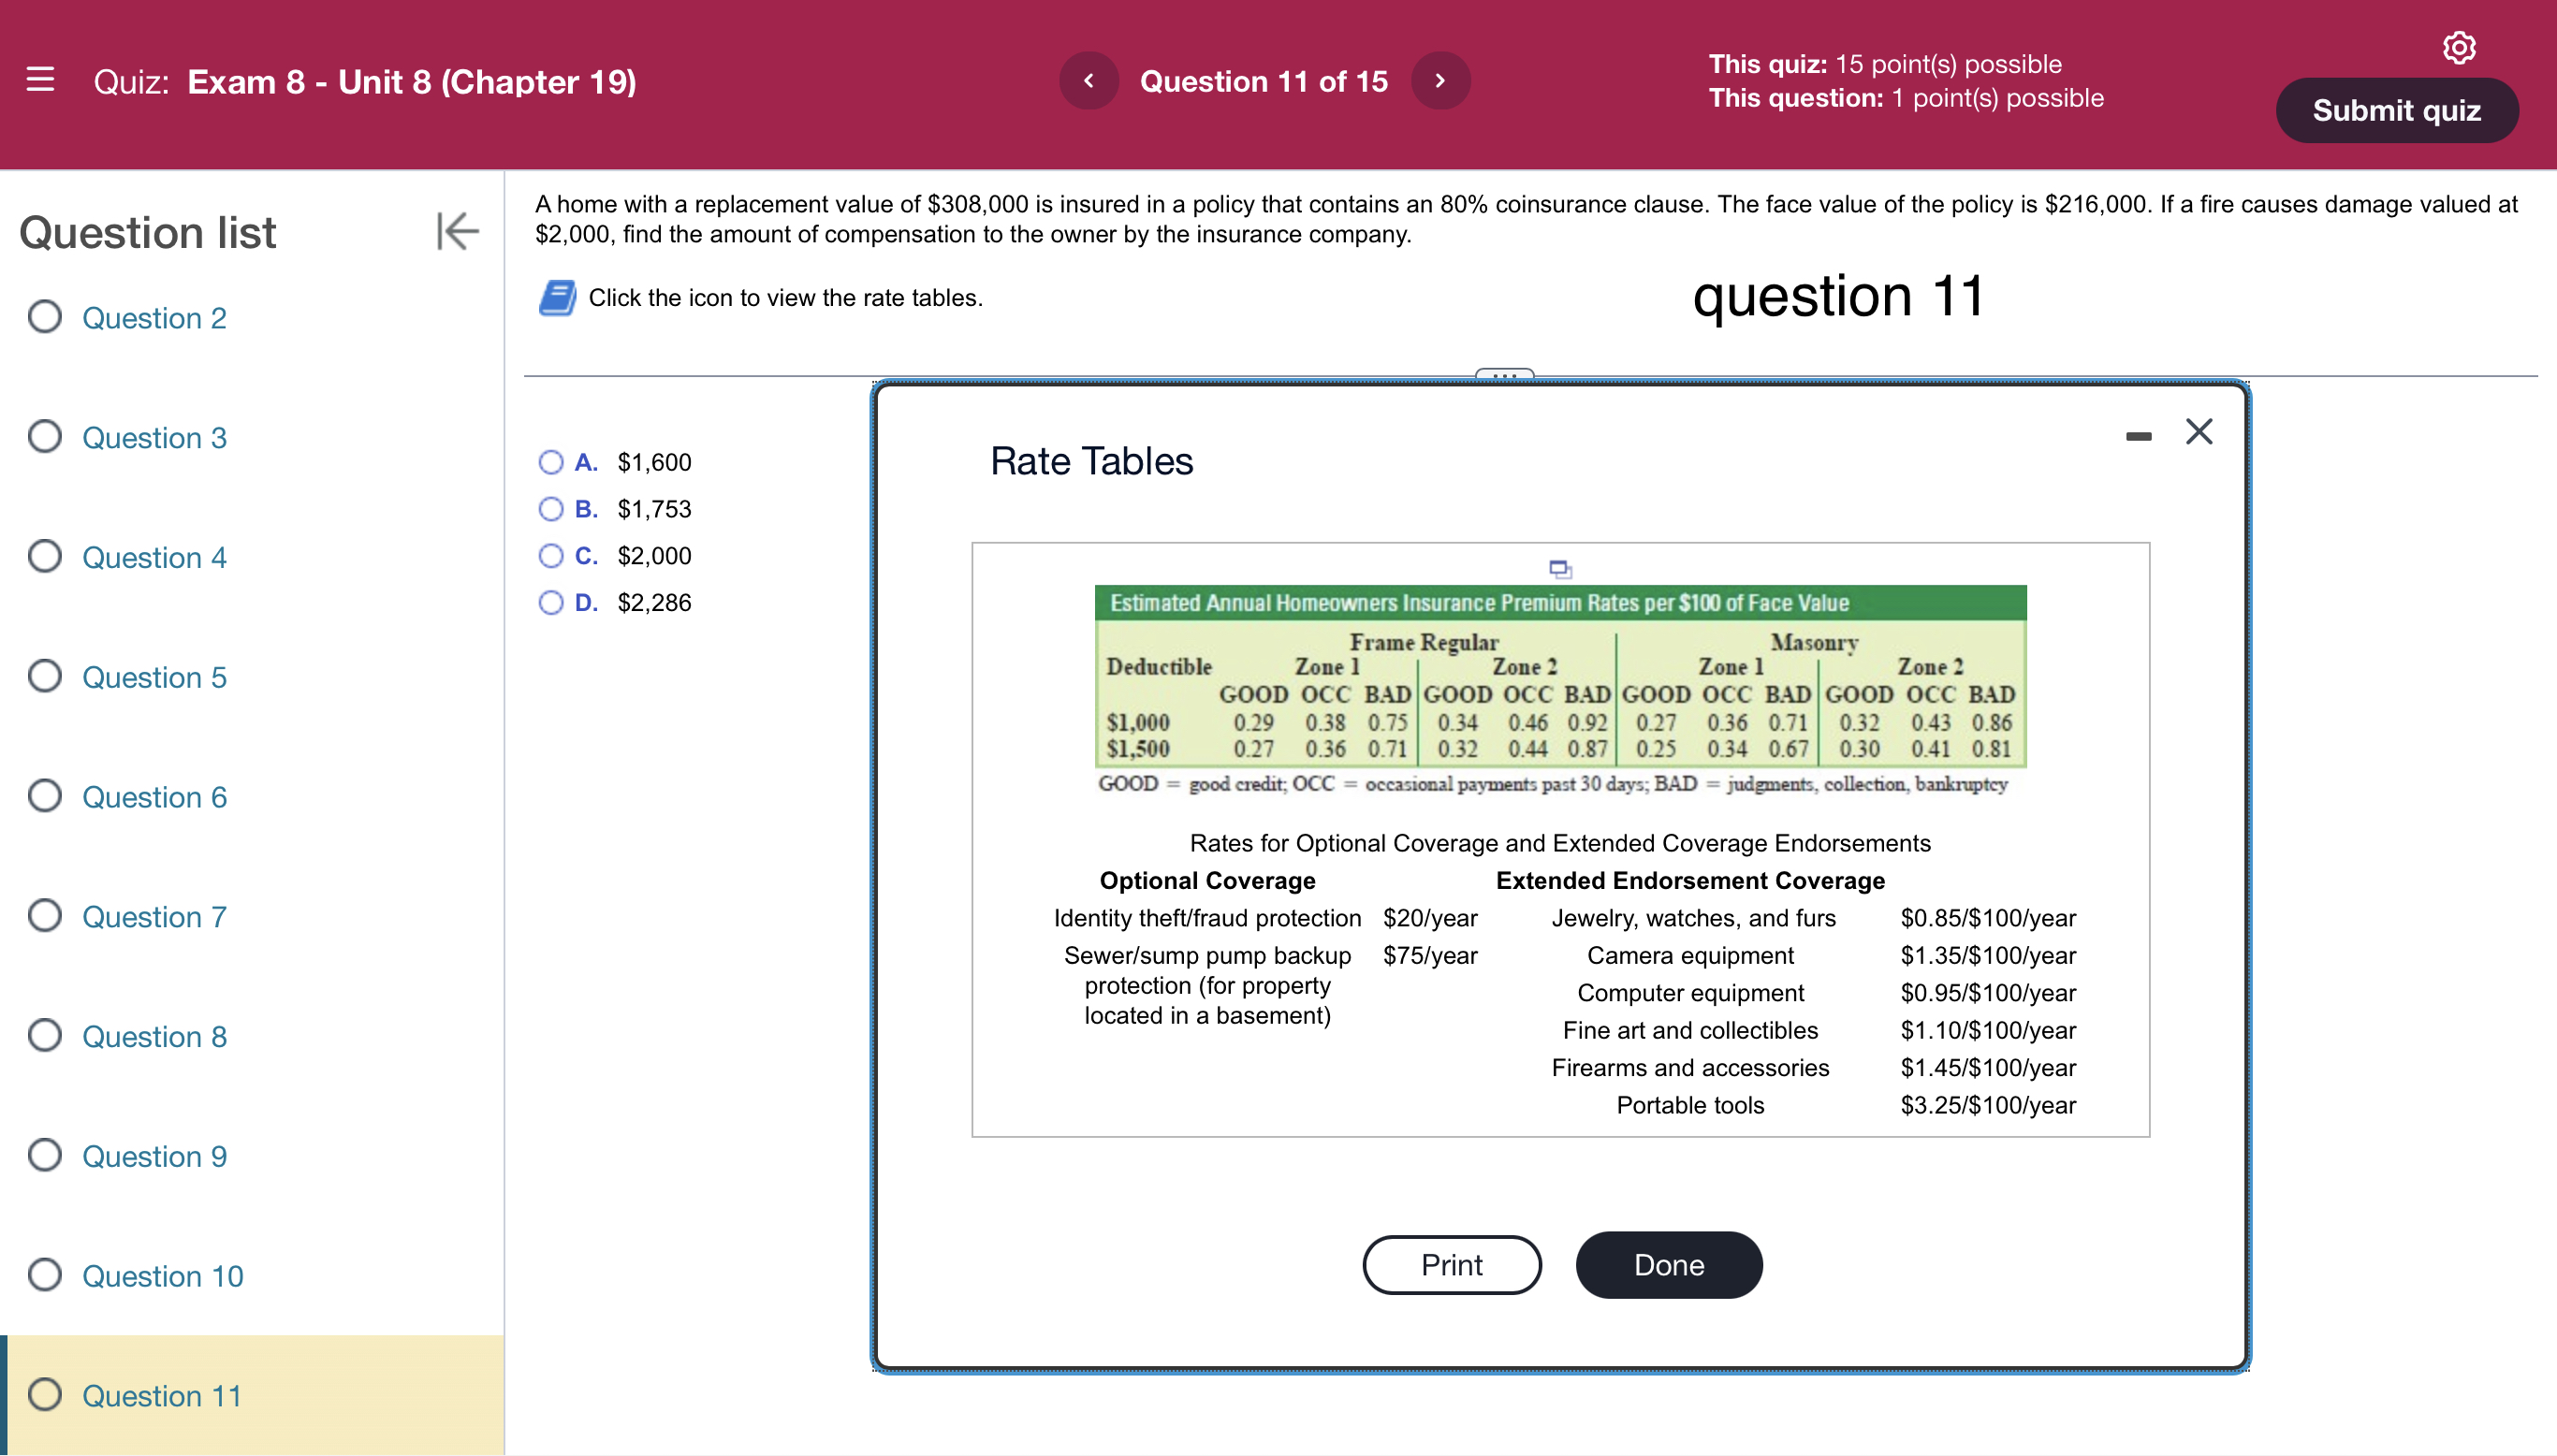Select answer D $2,286
2557x1456 pixels.
tap(551, 602)
